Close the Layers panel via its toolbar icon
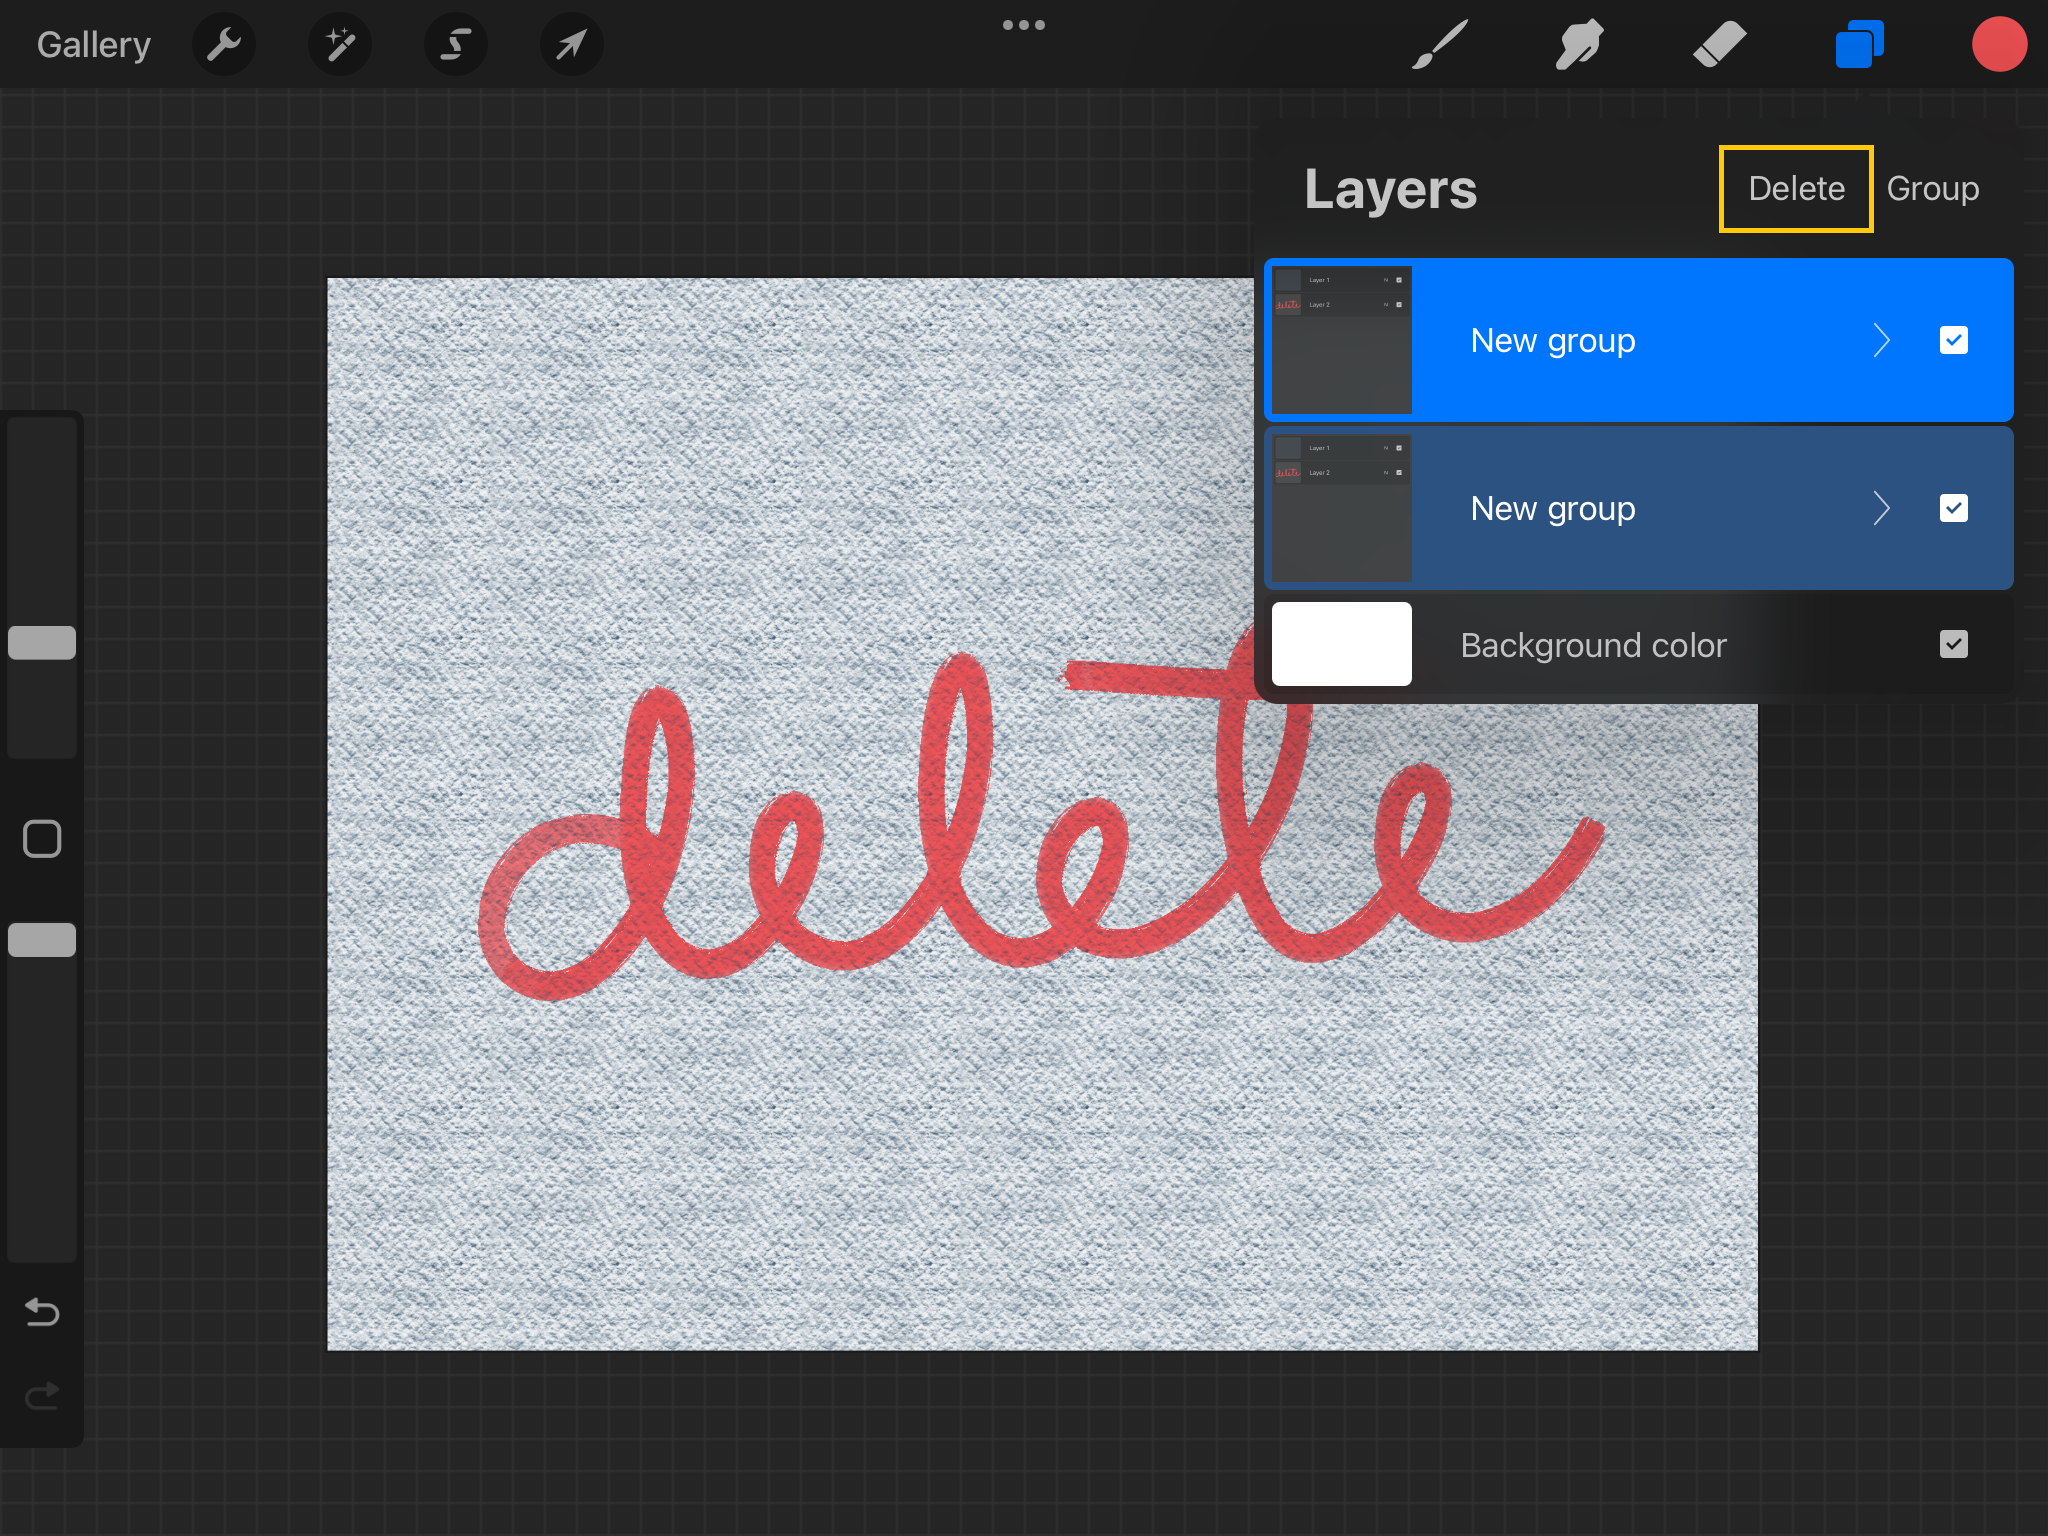 (x=1859, y=44)
